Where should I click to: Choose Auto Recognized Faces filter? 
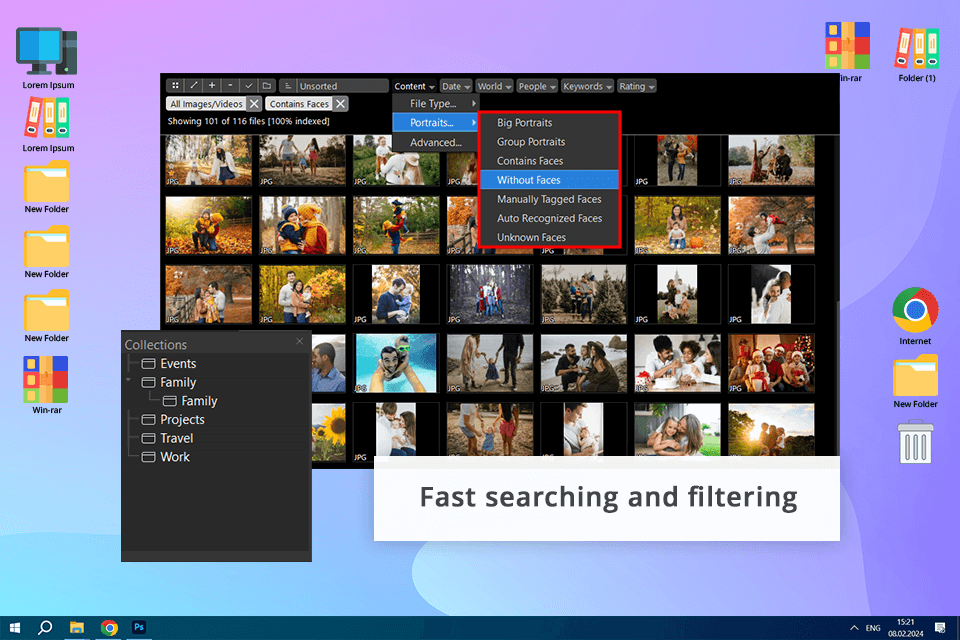coord(549,218)
